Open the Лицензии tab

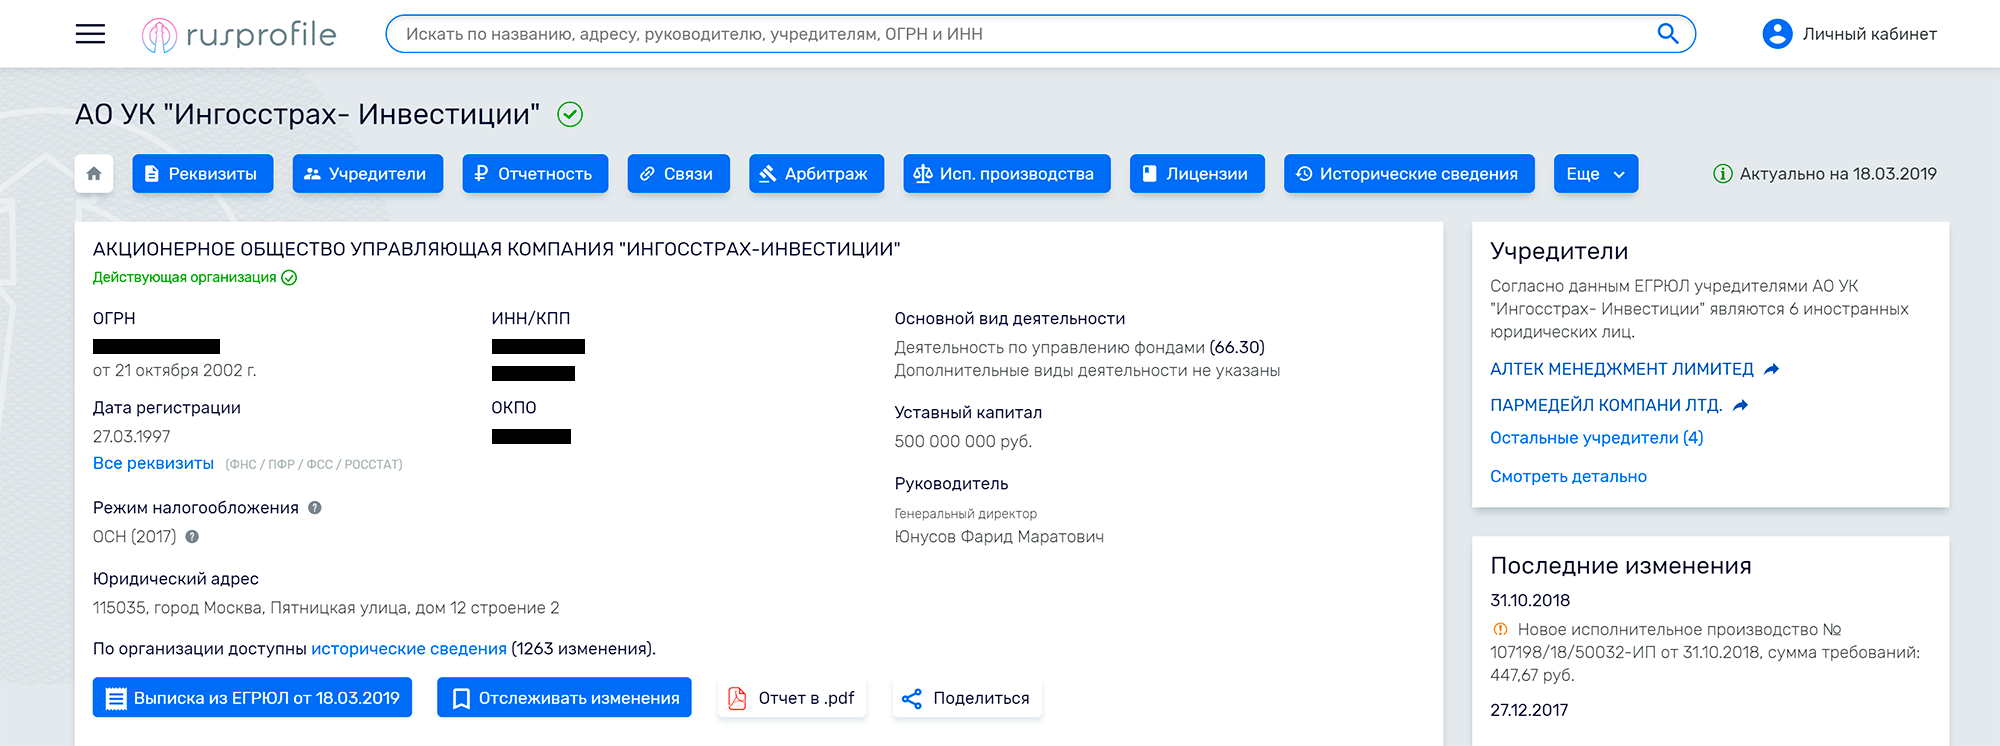click(1197, 173)
